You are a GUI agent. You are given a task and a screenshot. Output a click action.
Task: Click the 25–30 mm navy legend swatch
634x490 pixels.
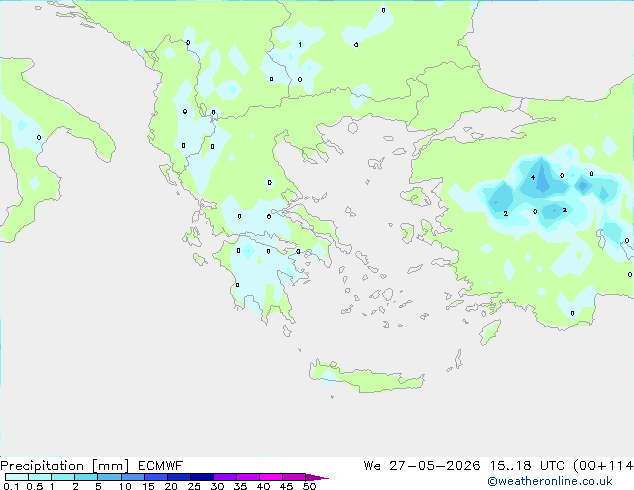coord(202,477)
